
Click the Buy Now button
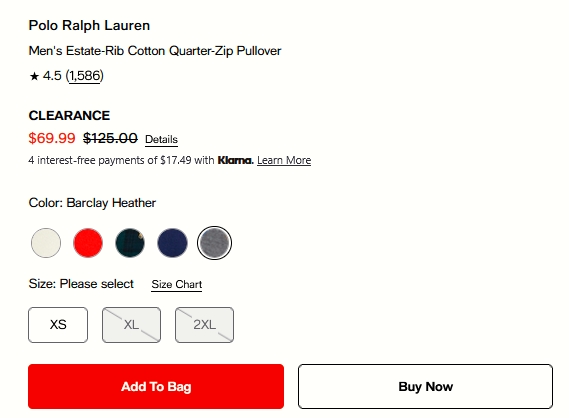pyautogui.click(x=426, y=386)
